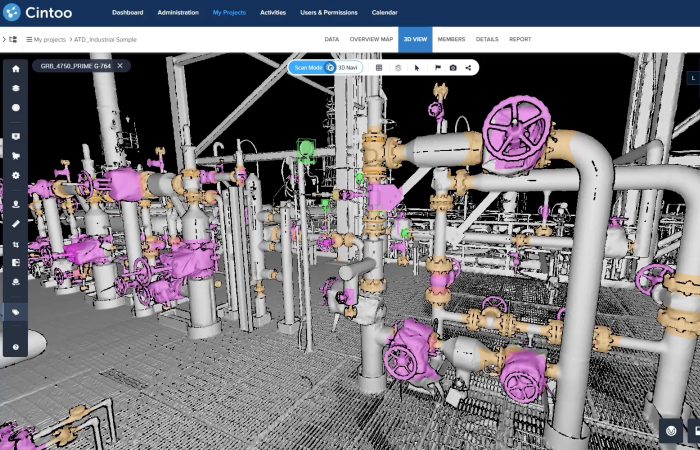Open the My projects breadcrumb menu

[x=50, y=39]
